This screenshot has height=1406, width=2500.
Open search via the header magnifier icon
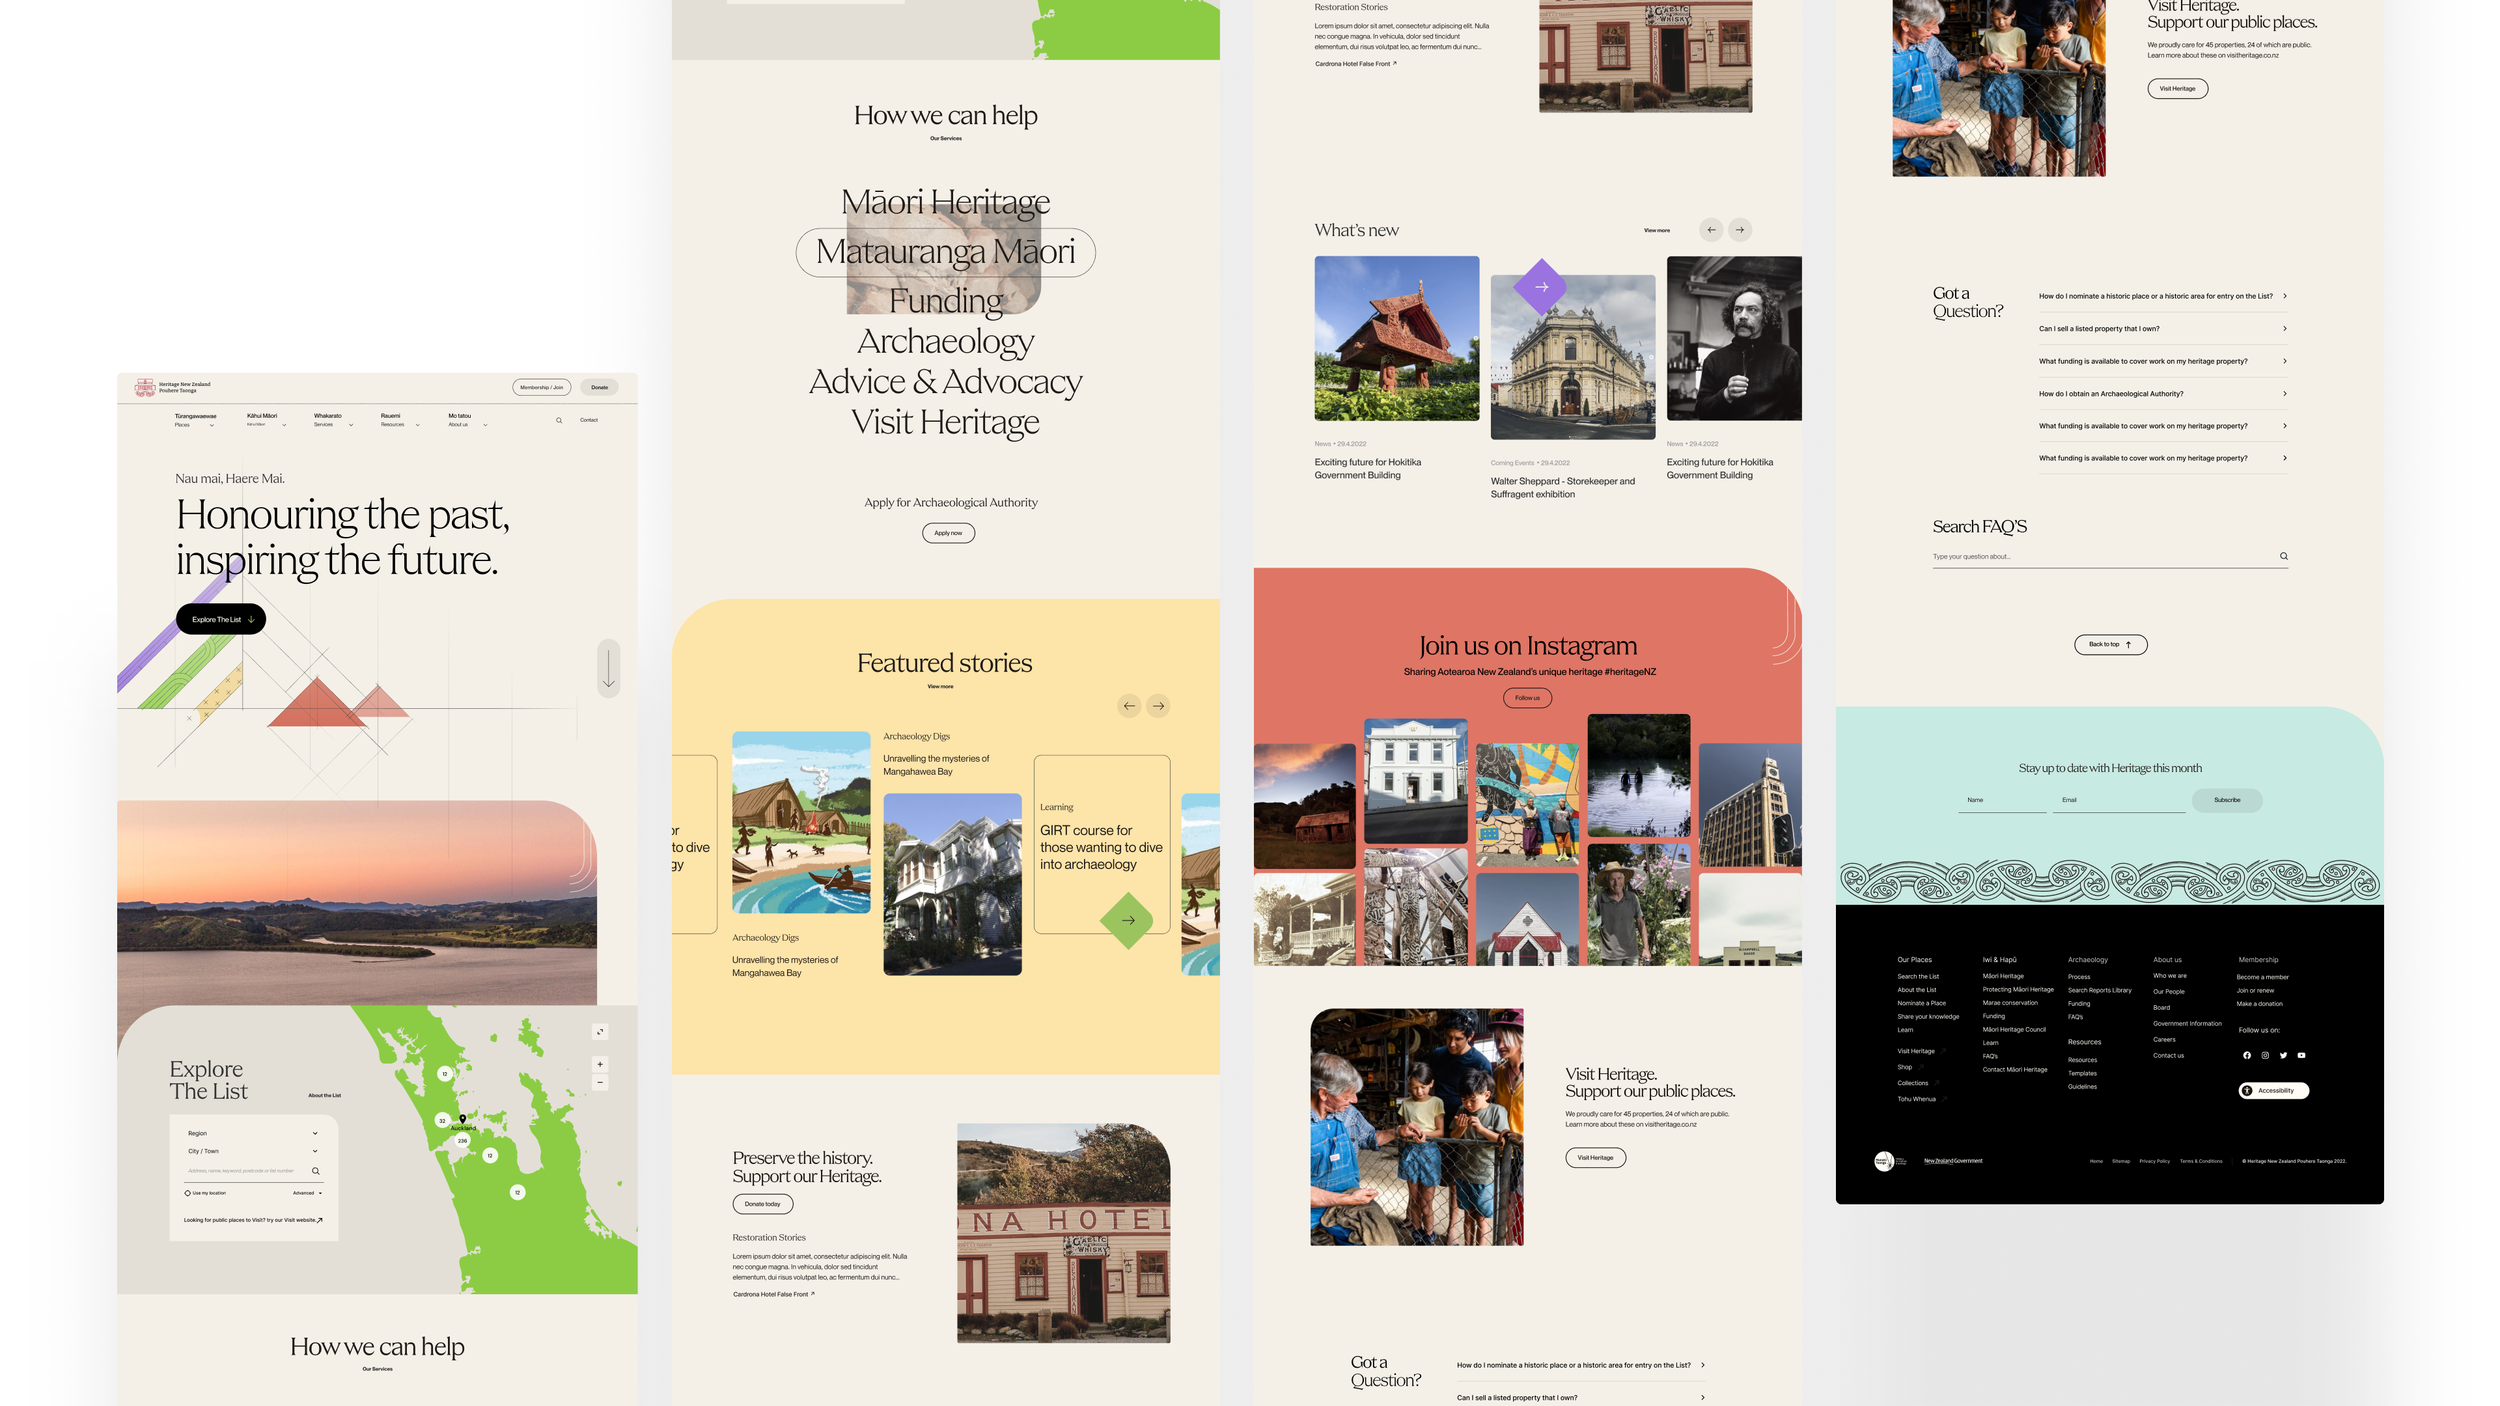(559, 420)
